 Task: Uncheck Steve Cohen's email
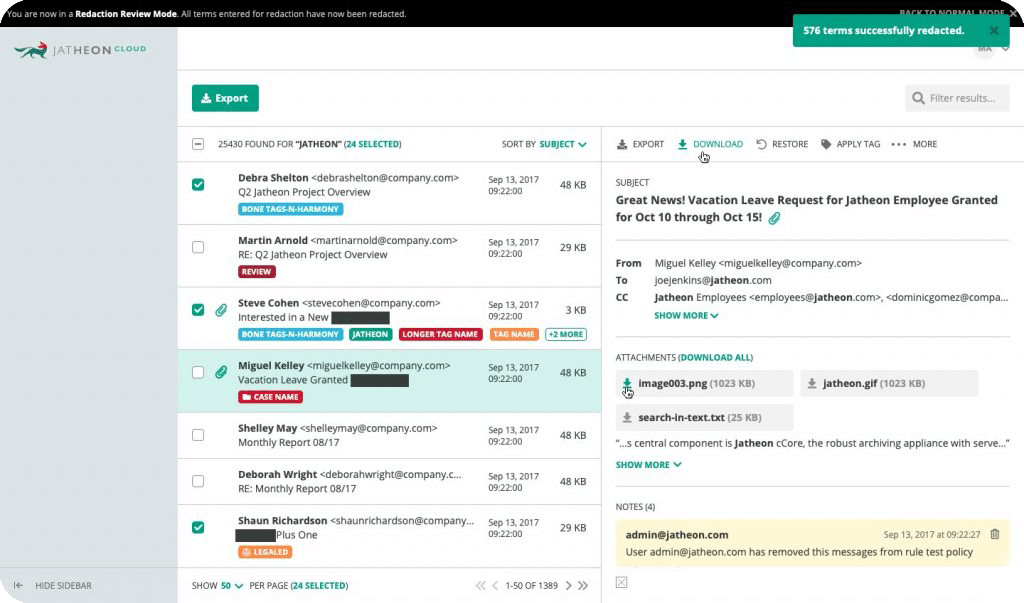tap(198, 310)
